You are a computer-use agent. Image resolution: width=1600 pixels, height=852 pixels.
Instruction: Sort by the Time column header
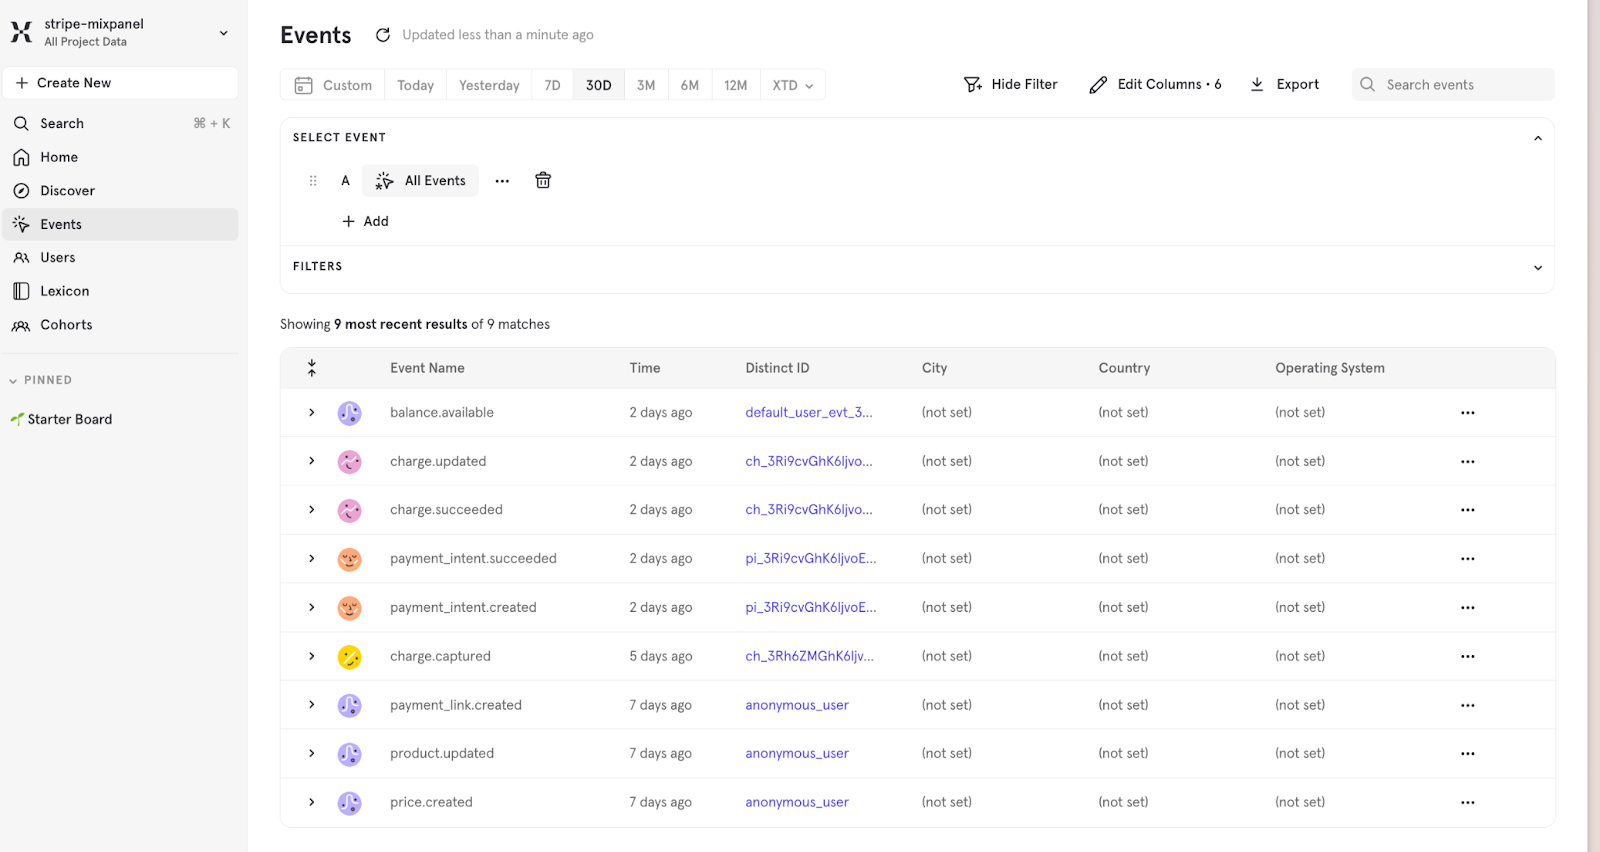[645, 368]
